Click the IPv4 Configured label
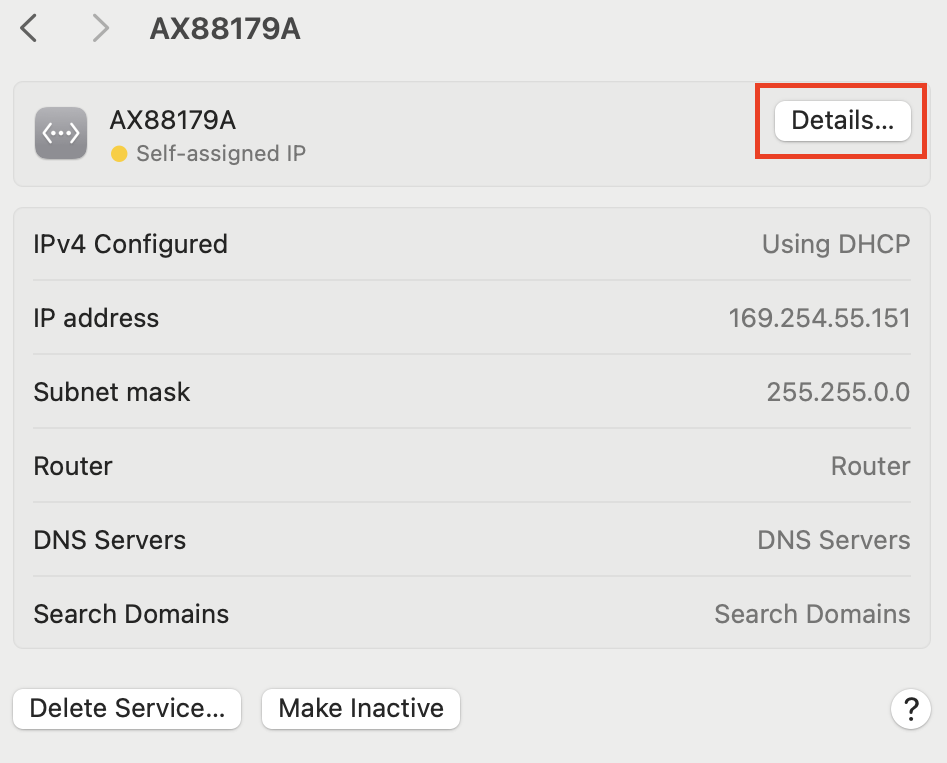 click(130, 245)
